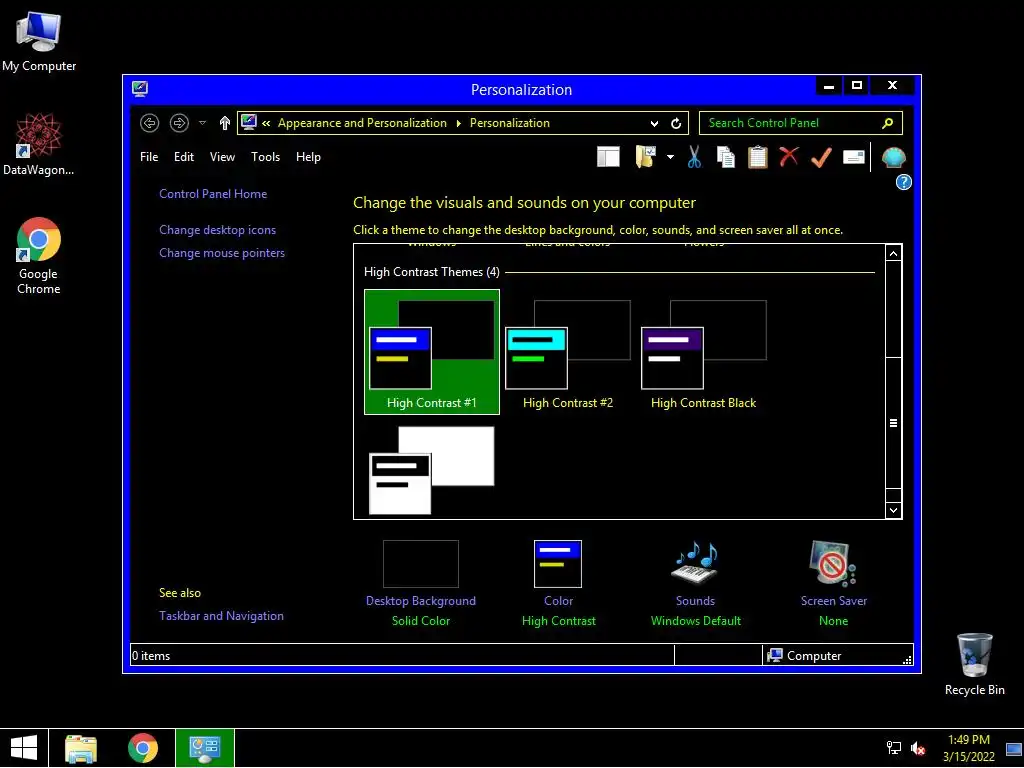
Task: Open the Appearance and Personalization breadcrumb
Action: [362, 123]
